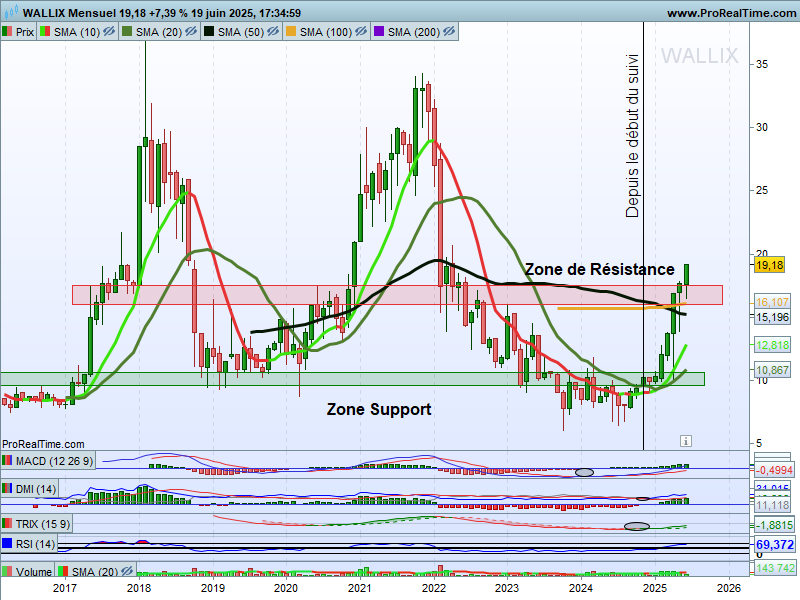Click the 2018 year on time axis
This screenshot has width=800, height=600.
139,588
